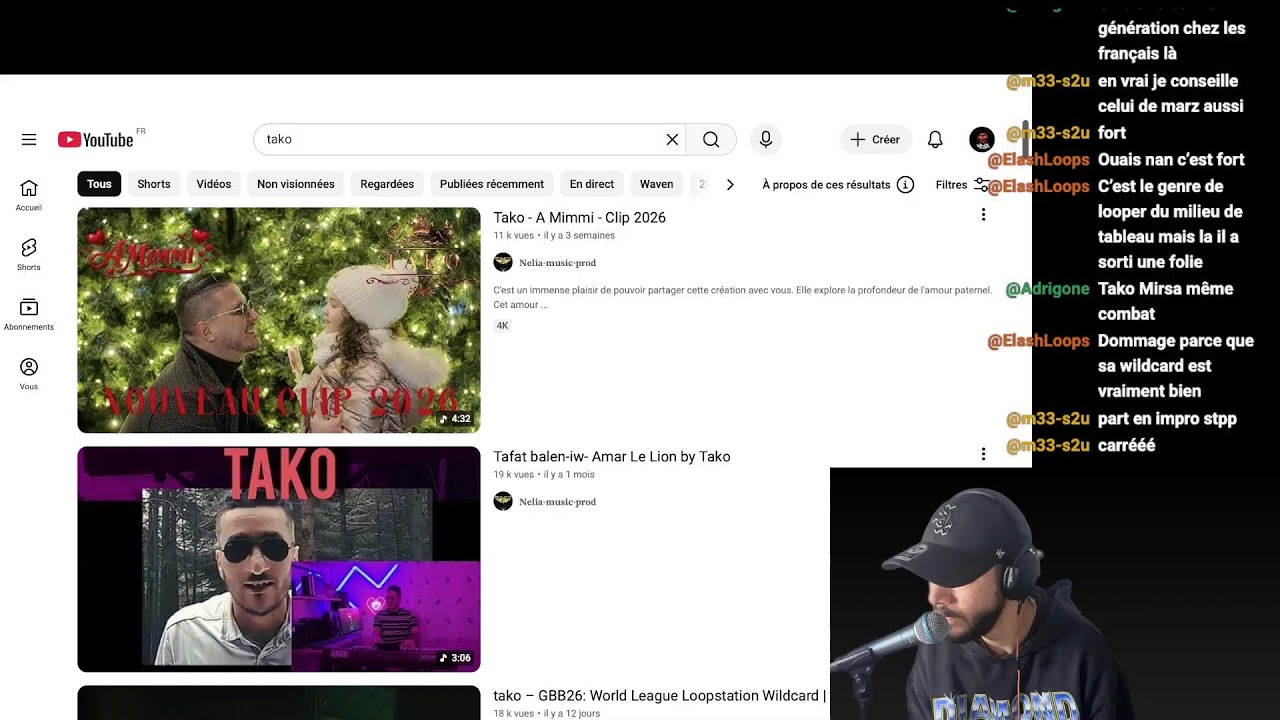Select the Shorts filter chip
The width and height of the screenshot is (1280, 720).
point(154,184)
